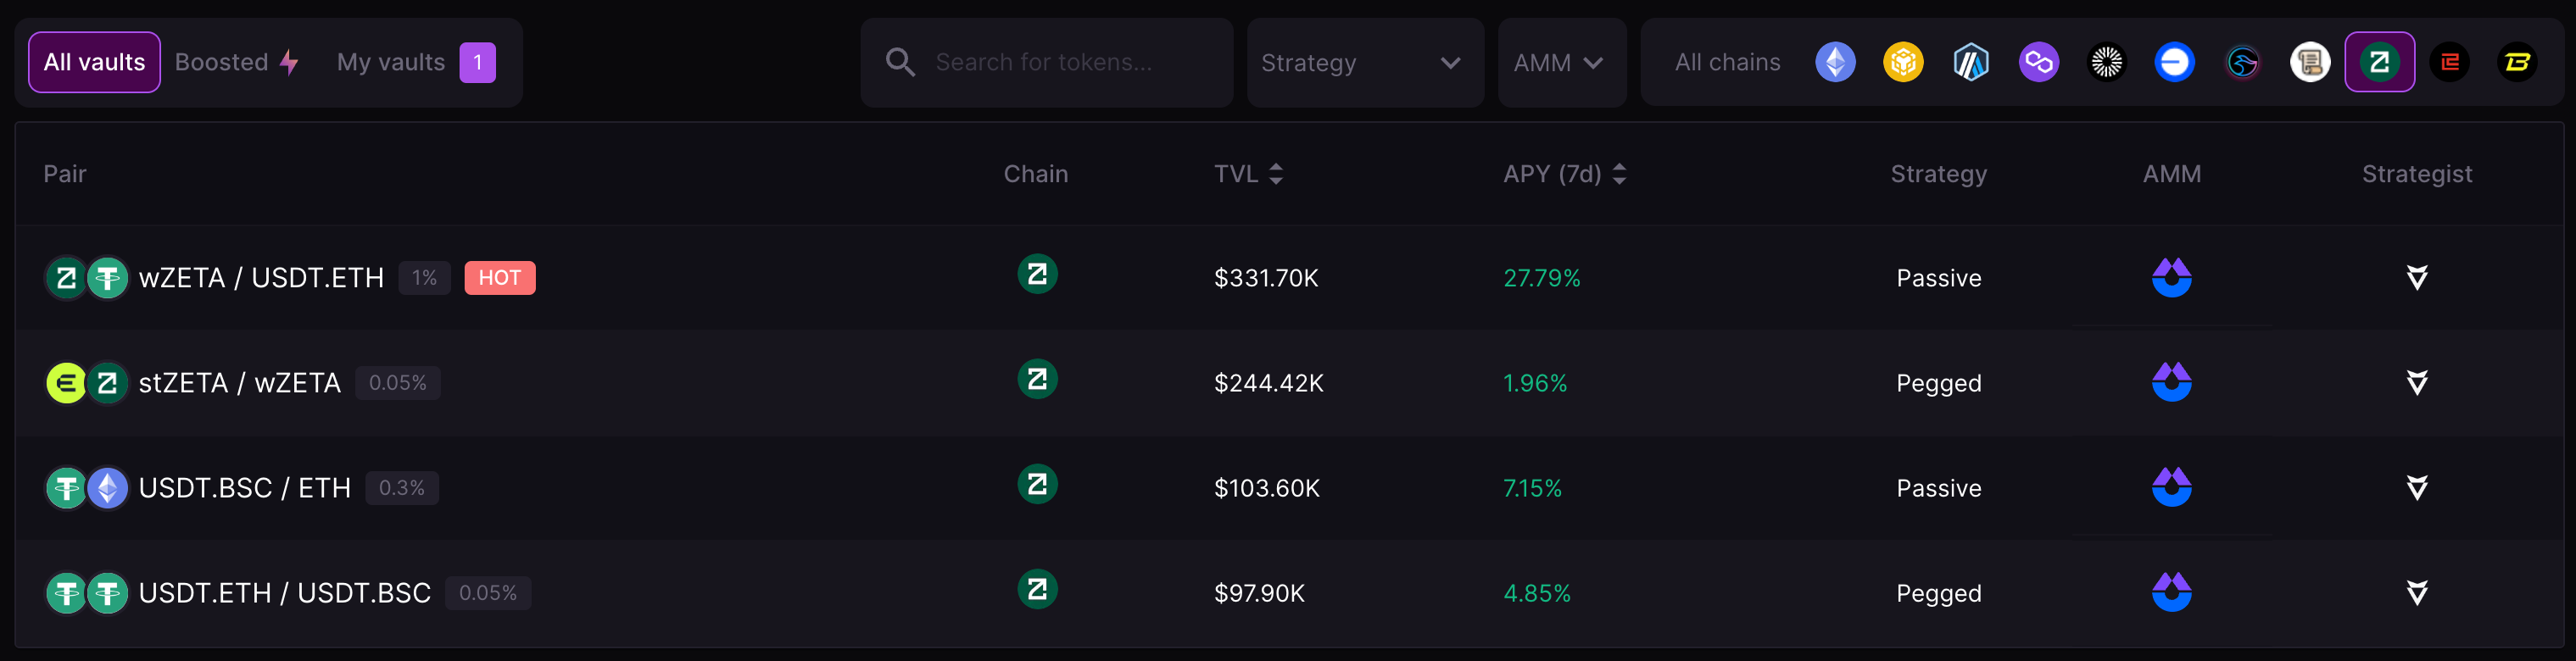Select the yellow Blast chain icon
The width and height of the screenshot is (2576, 661).
point(2517,62)
